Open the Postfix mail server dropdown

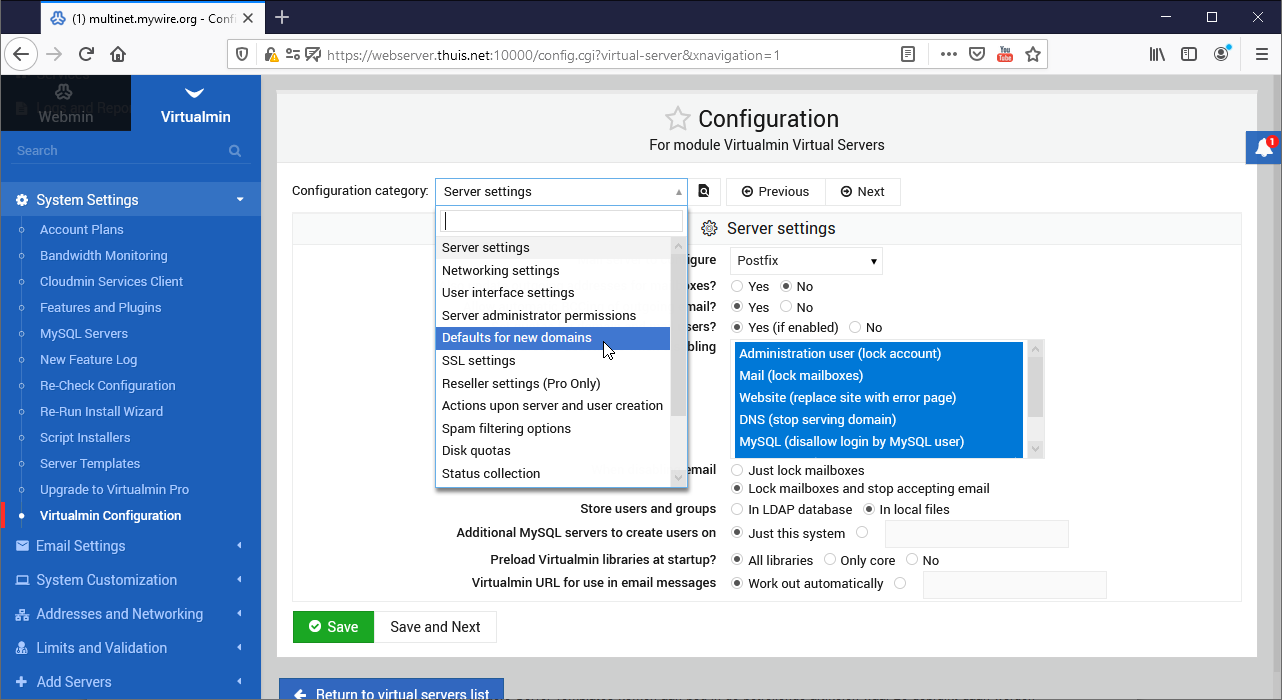click(806, 261)
